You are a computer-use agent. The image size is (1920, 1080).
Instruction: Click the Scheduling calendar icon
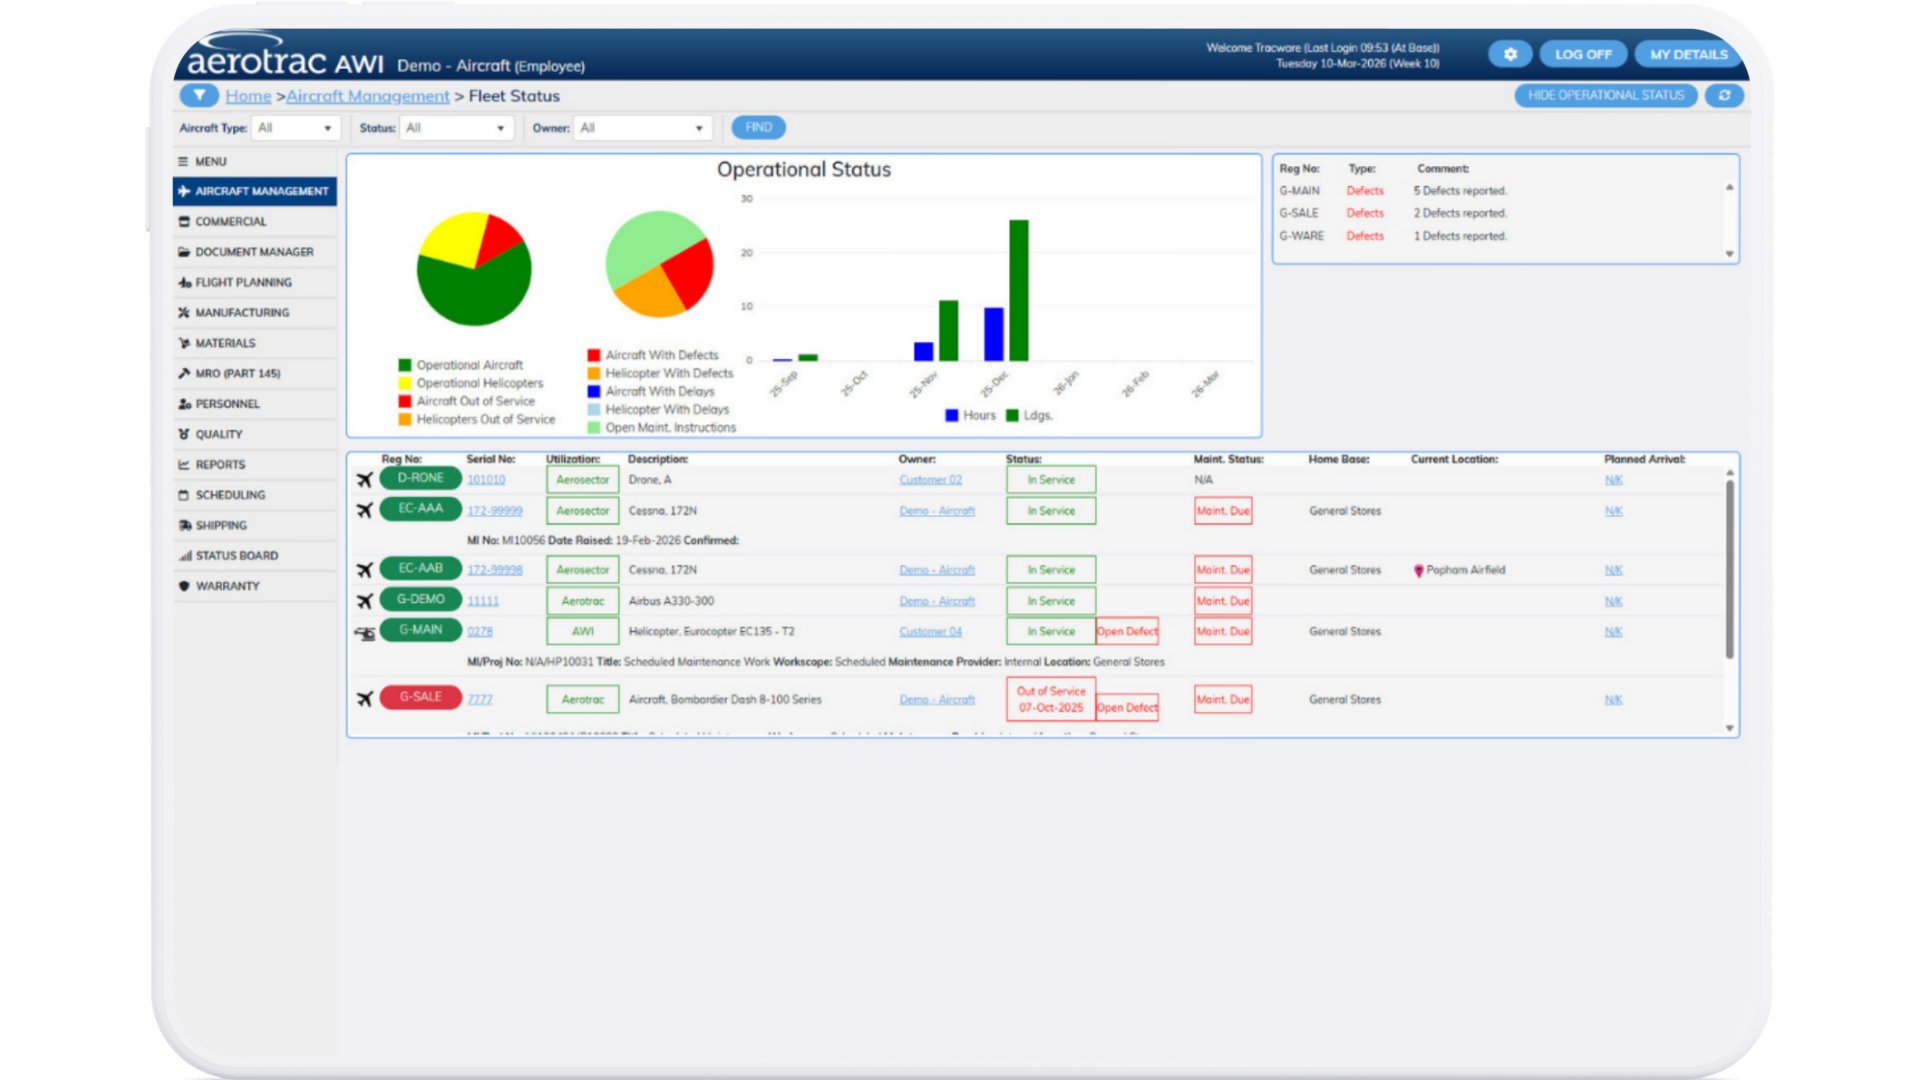tap(184, 495)
